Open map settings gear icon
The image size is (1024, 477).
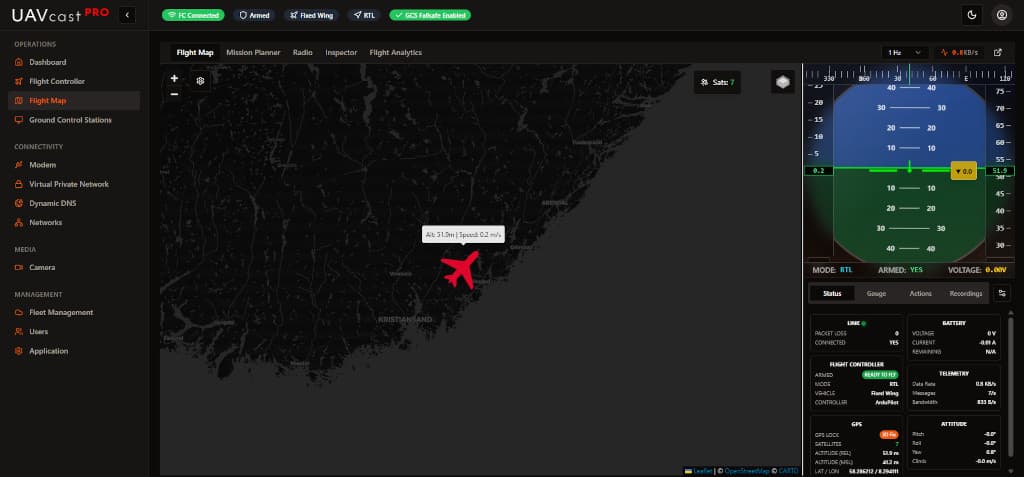pyautogui.click(x=200, y=81)
